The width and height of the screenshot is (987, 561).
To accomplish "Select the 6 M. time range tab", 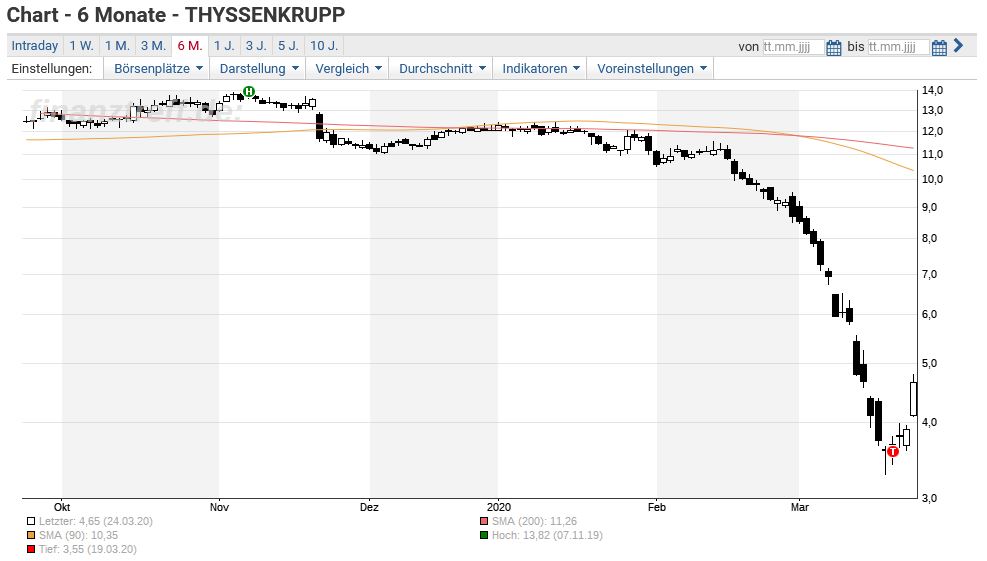I will [x=189, y=46].
